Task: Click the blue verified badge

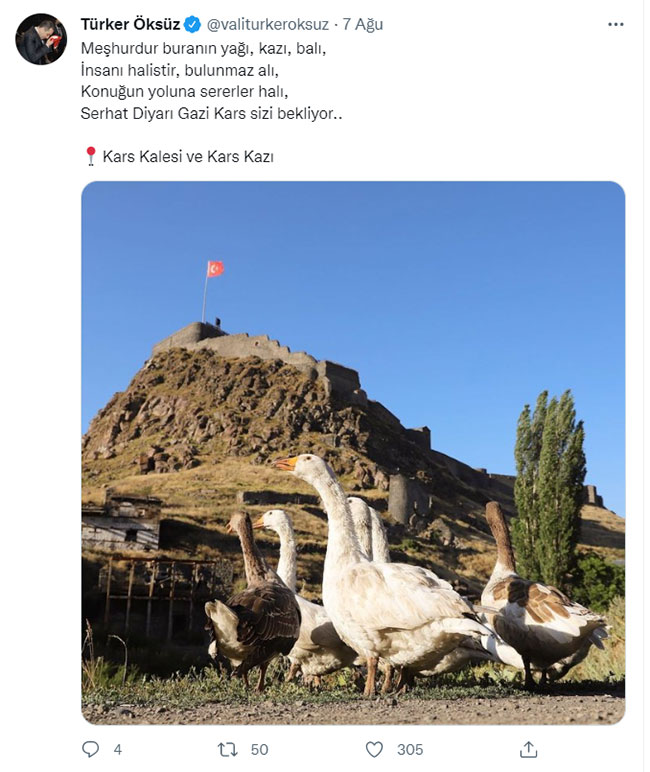Action: 192,24
